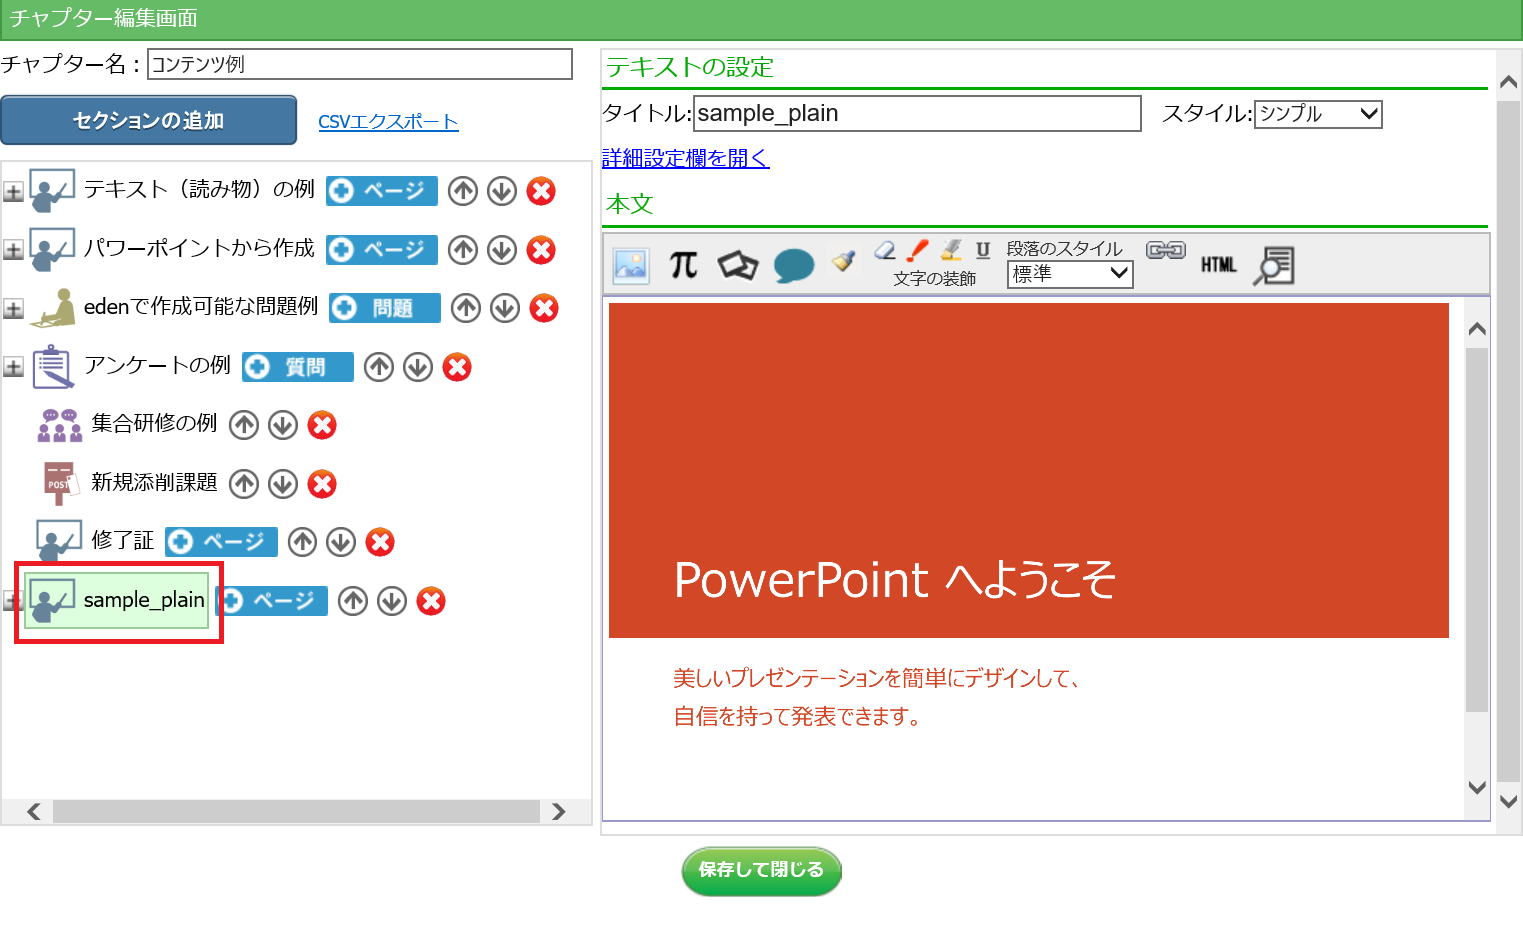Move テキスト（読み物）の例 section up

[463, 191]
